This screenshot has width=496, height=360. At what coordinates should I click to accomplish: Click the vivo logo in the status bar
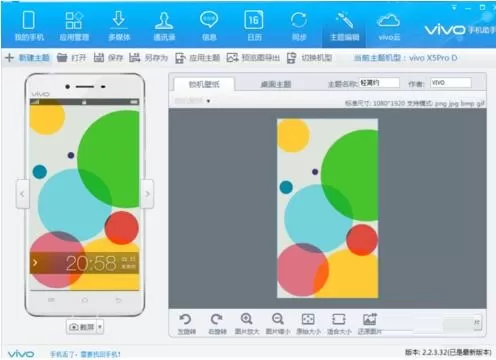tap(21, 354)
